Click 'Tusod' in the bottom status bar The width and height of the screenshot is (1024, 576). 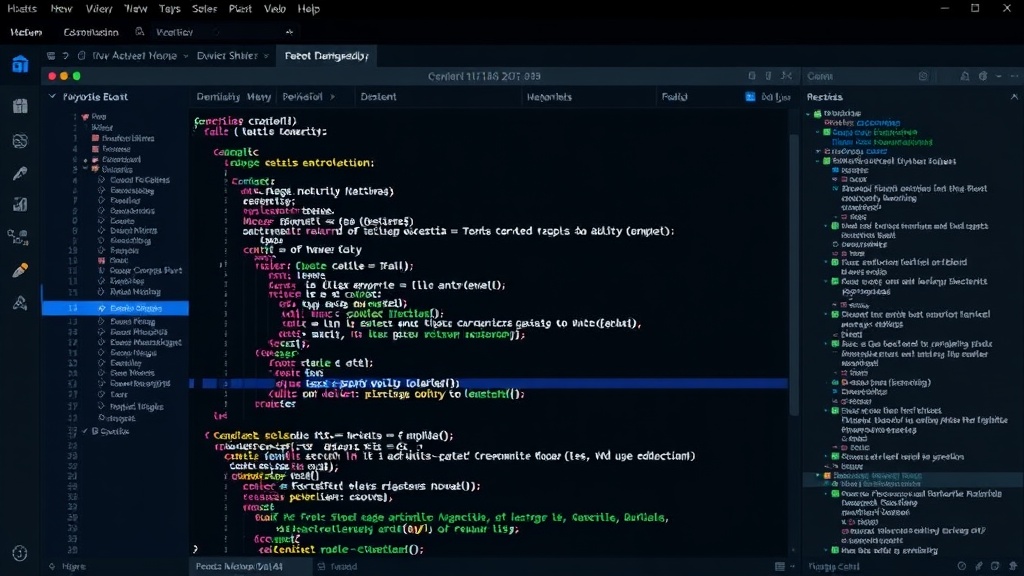[x=344, y=566]
